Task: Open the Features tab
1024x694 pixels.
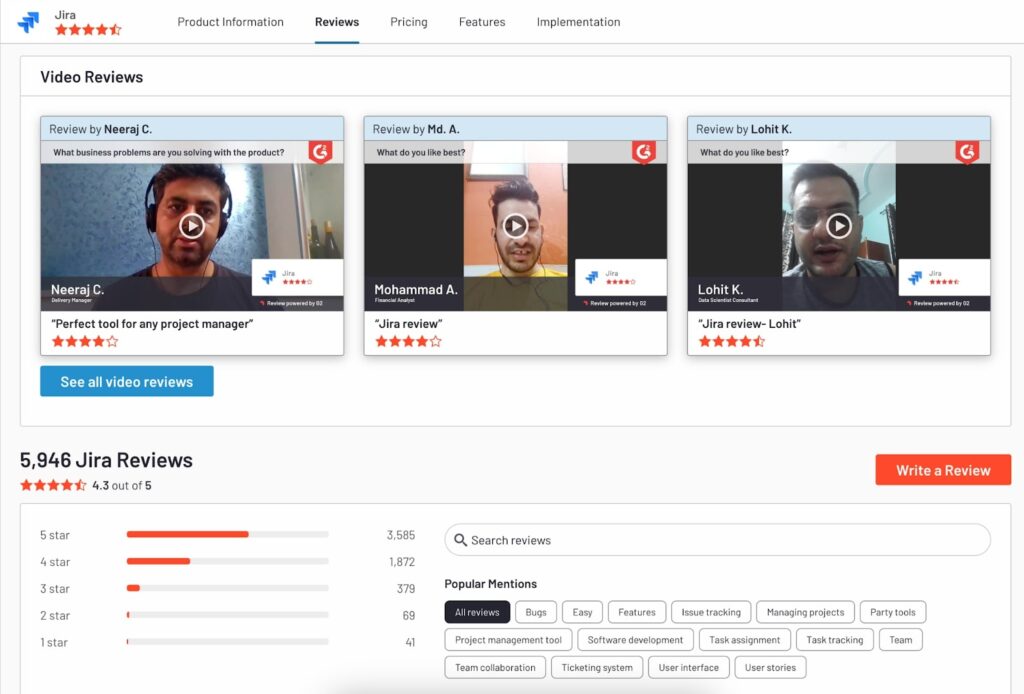Action: click(482, 22)
